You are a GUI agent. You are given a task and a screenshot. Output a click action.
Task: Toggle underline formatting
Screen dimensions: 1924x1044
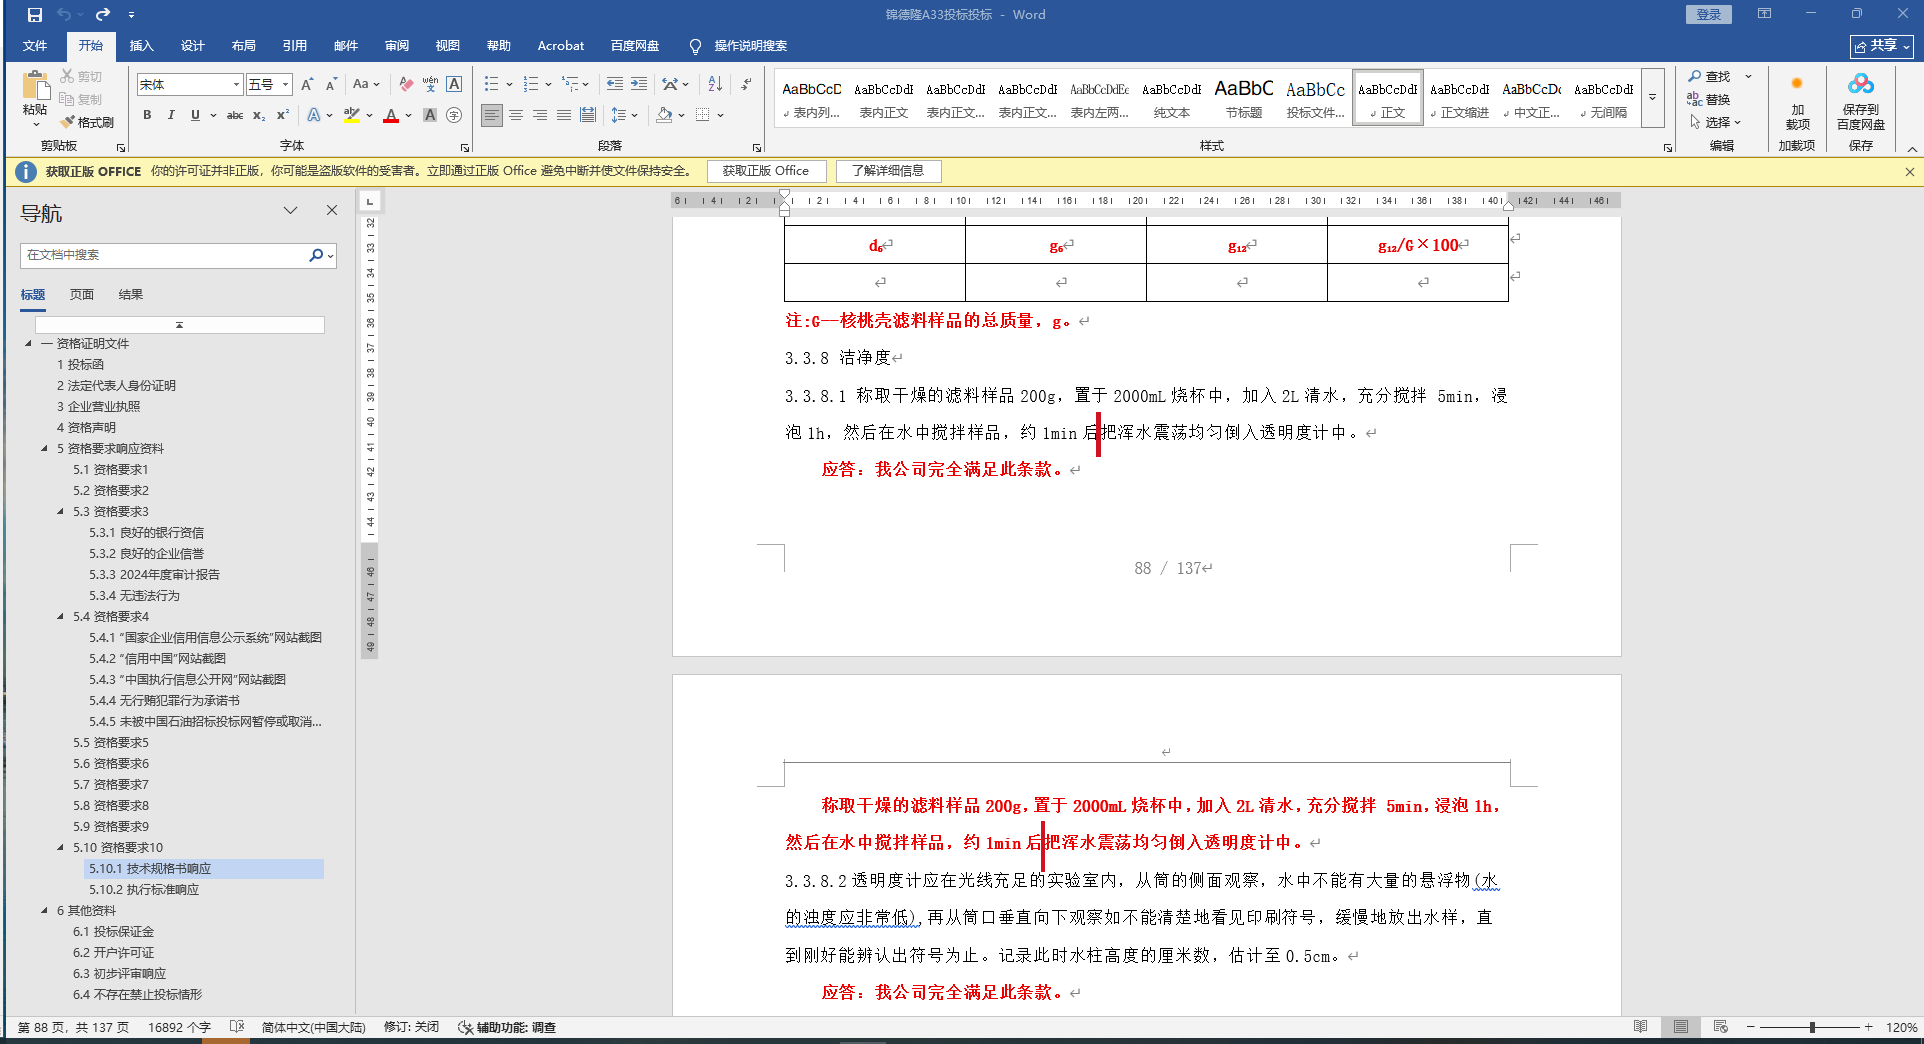tap(195, 115)
